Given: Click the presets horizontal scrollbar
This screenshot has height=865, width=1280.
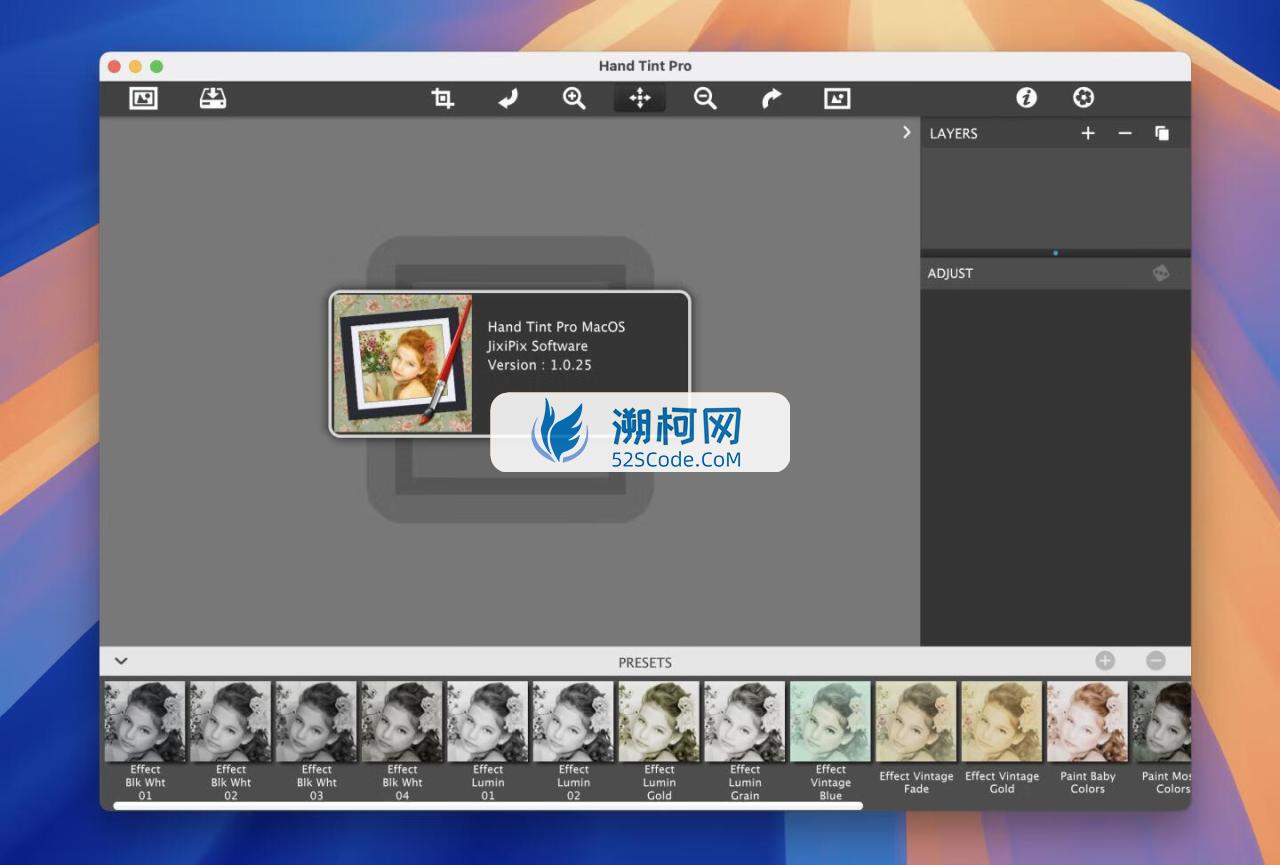Looking at the screenshot, I should click(x=488, y=805).
